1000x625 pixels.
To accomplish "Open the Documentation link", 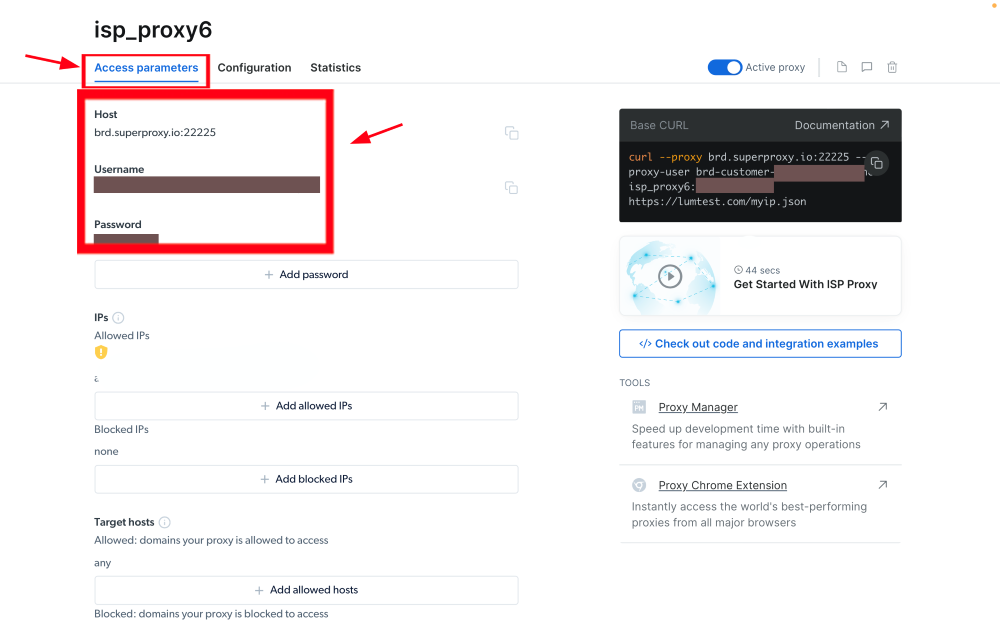I will (836, 125).
